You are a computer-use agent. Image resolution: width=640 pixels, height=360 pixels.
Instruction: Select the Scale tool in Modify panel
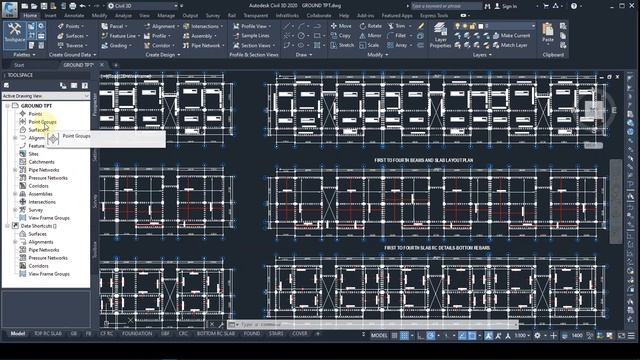tap(369, 45)
